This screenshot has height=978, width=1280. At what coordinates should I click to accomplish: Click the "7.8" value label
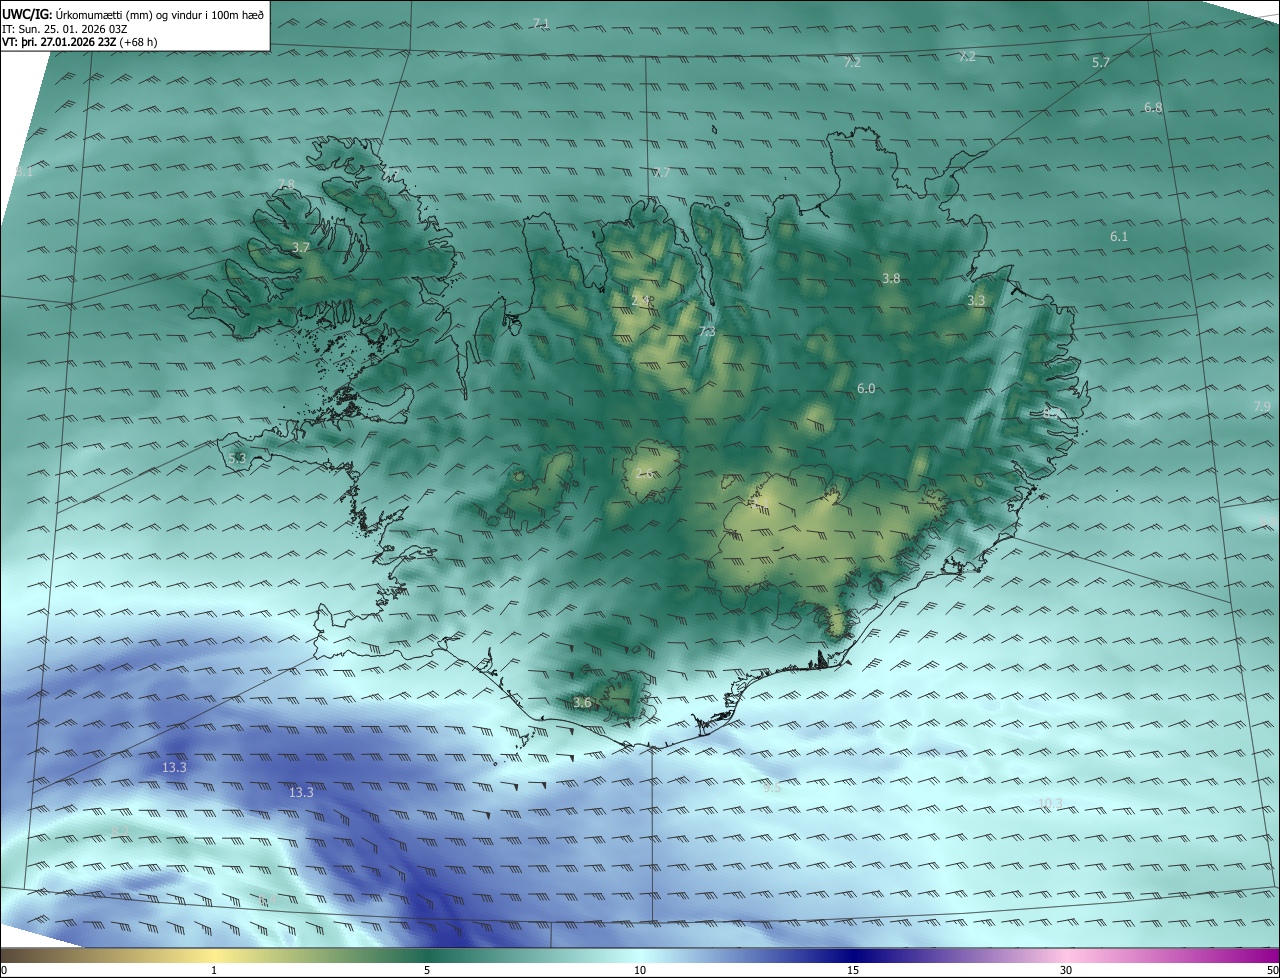click(286, 184)
